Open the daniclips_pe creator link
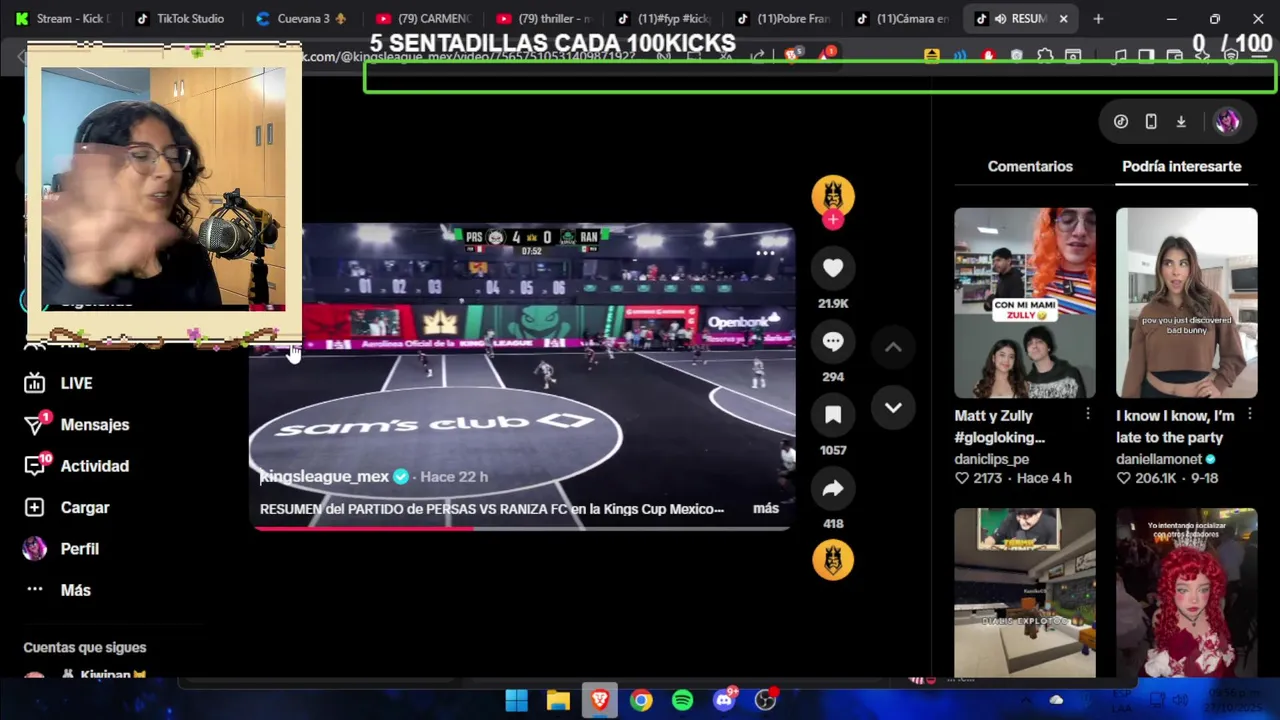1280x720 pixels. coord(991,459)
